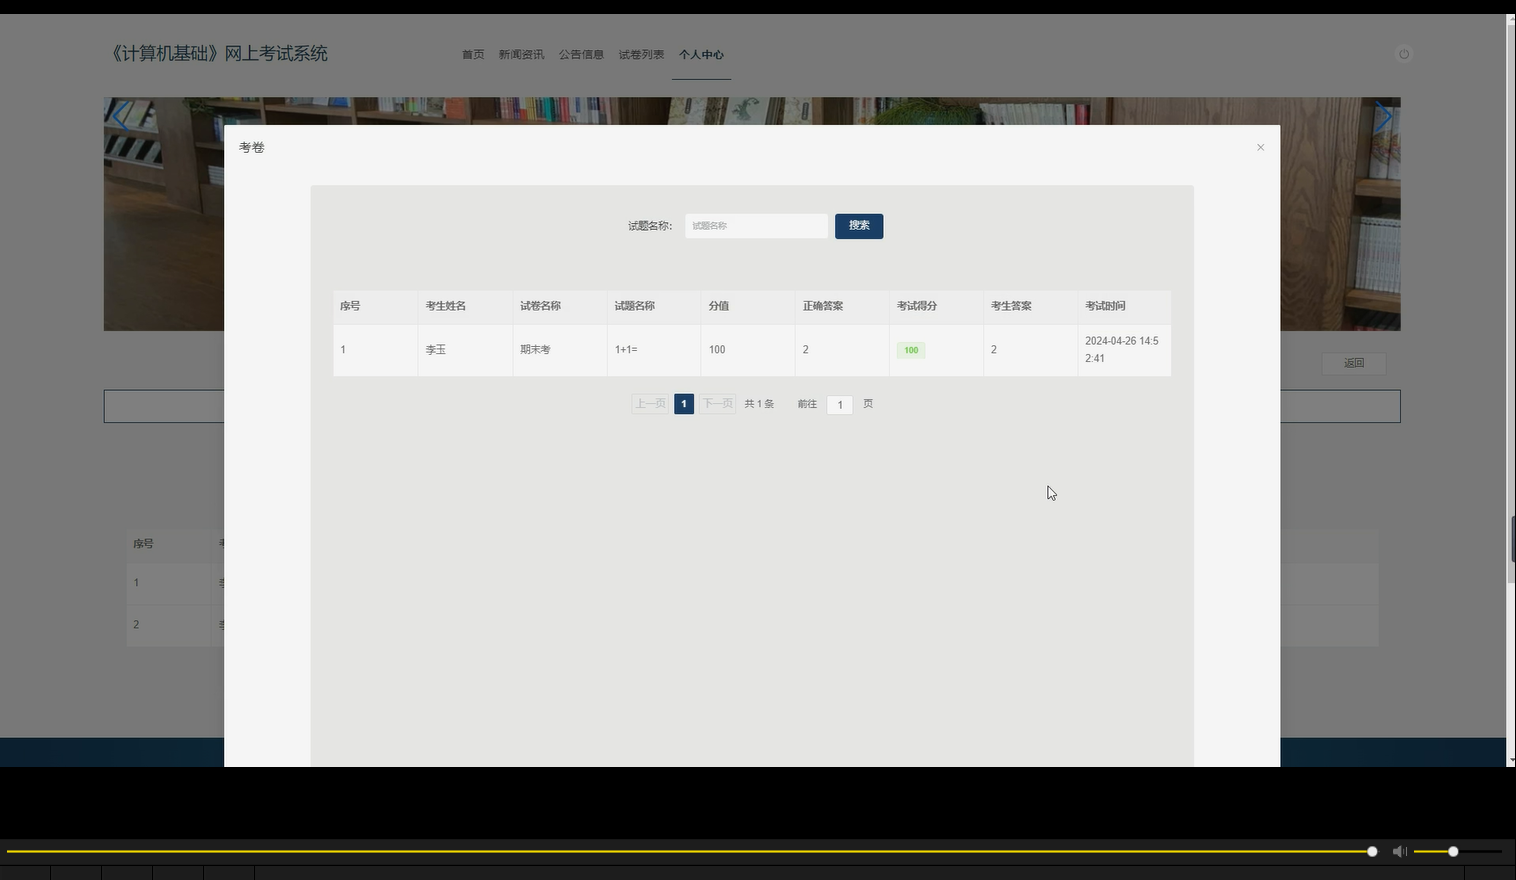This screenshot has height=880, width=1516.
Task: Click the power/logout icon top right
Action: tap(1404, 54)
